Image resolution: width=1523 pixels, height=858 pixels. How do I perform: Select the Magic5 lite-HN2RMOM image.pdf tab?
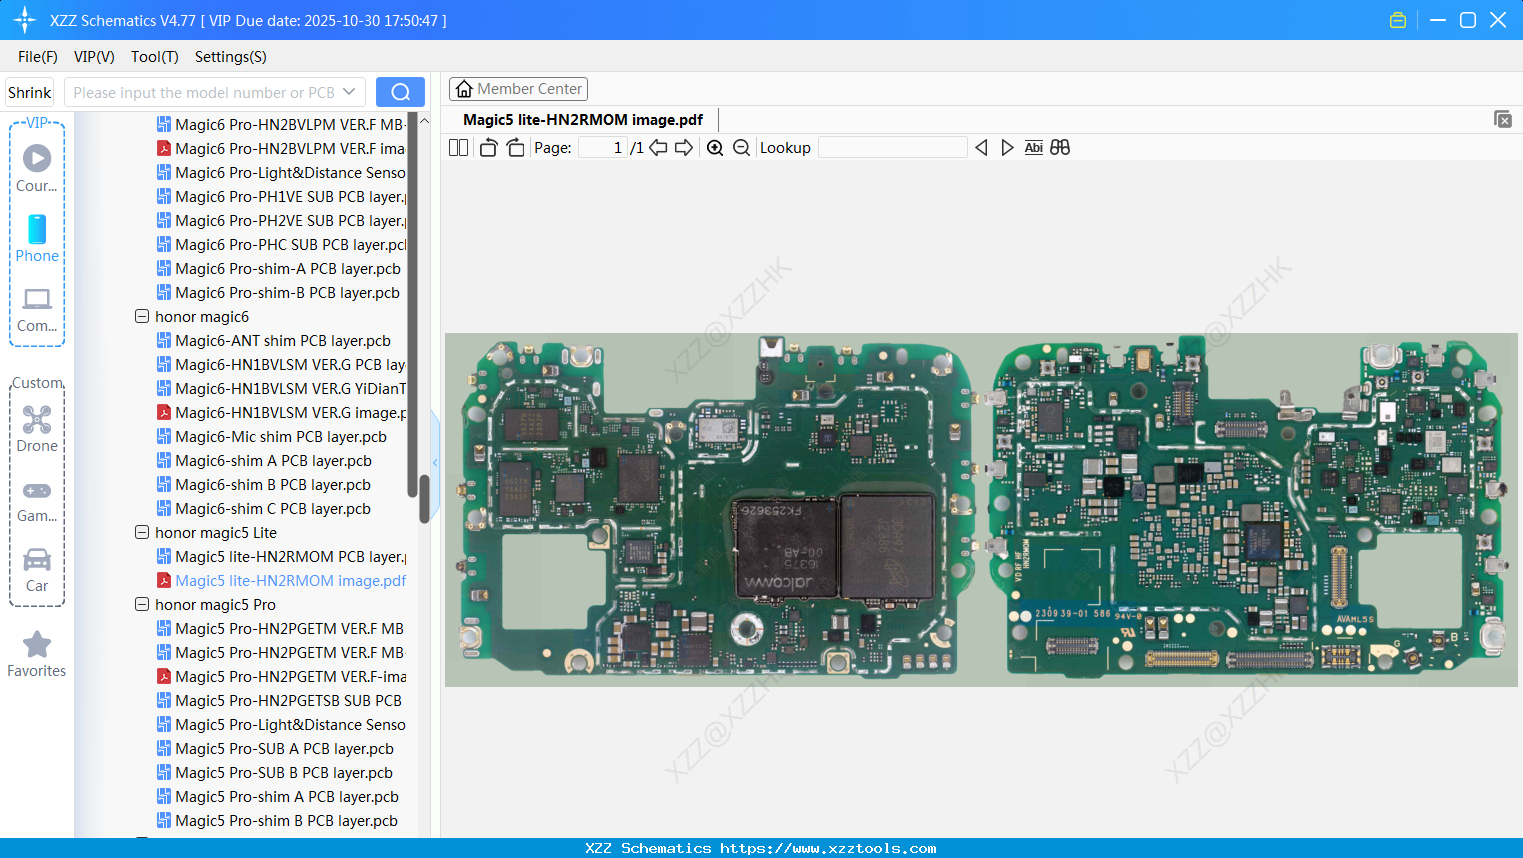click(x=583, y=119)
